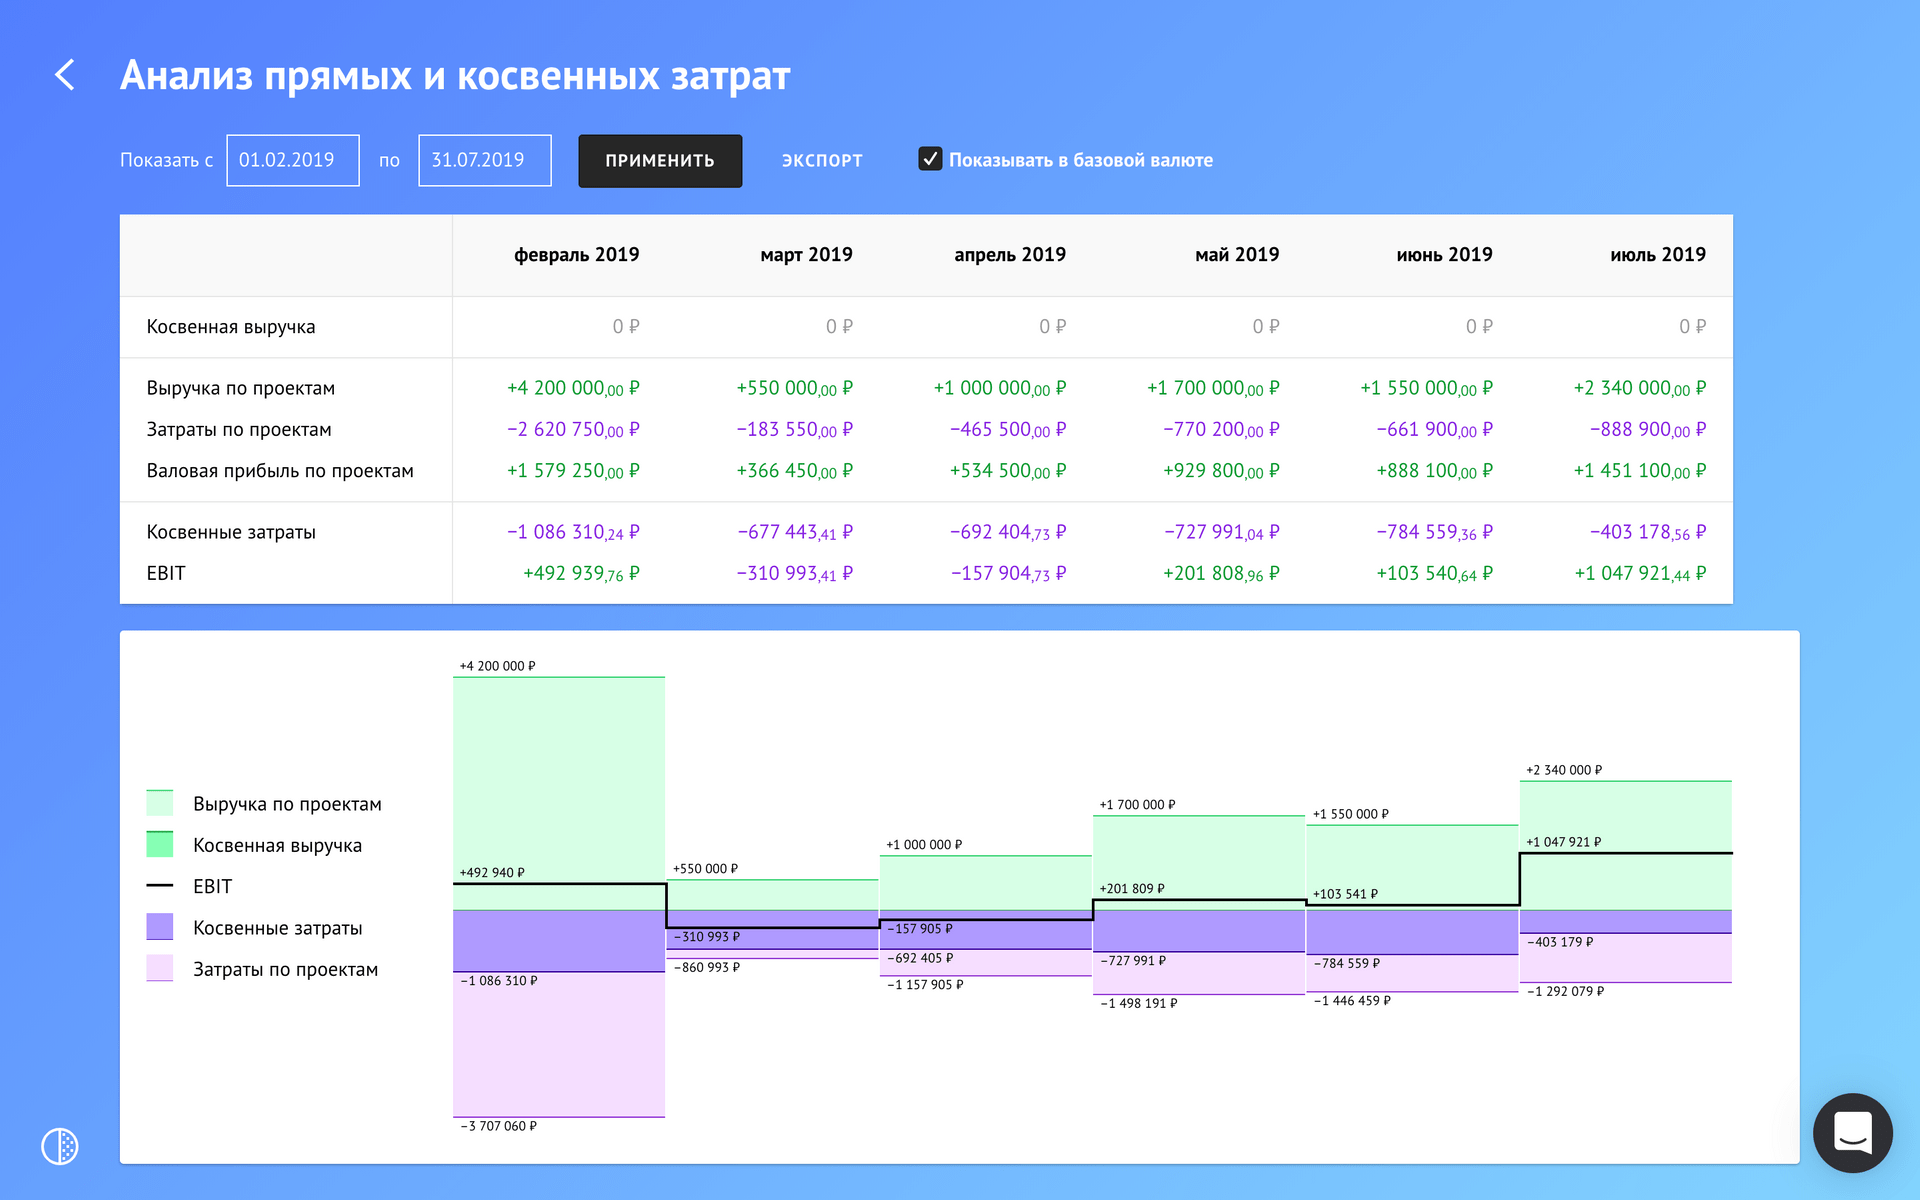The height and width of the screenshot is (1200, 1920).
Task: Click the chart label +1 047 921 ₽
Action: click(x=1563, y=842)
